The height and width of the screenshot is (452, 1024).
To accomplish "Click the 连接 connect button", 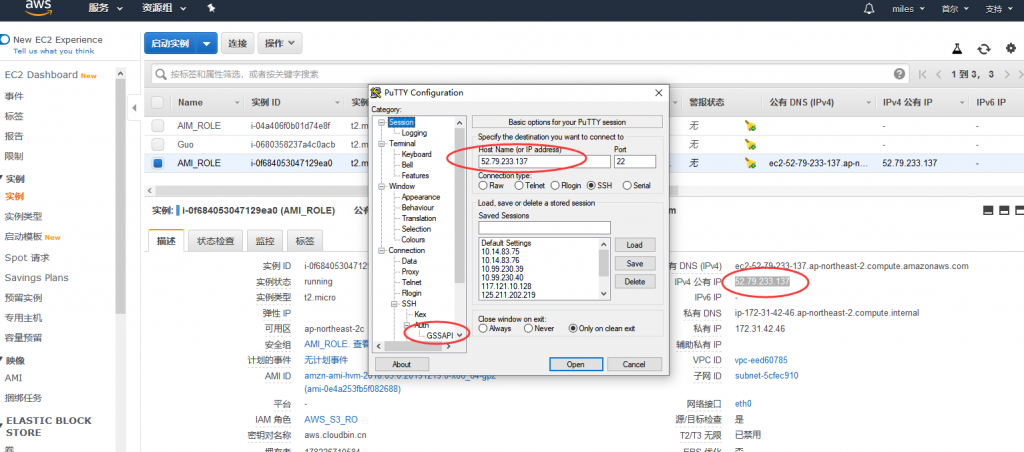I will 237,44.
